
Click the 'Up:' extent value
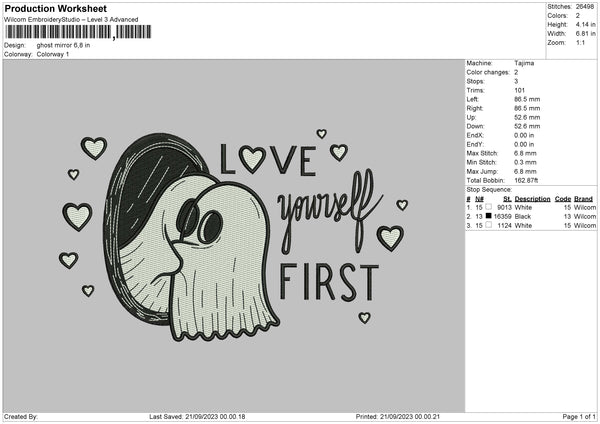[527, 117]
